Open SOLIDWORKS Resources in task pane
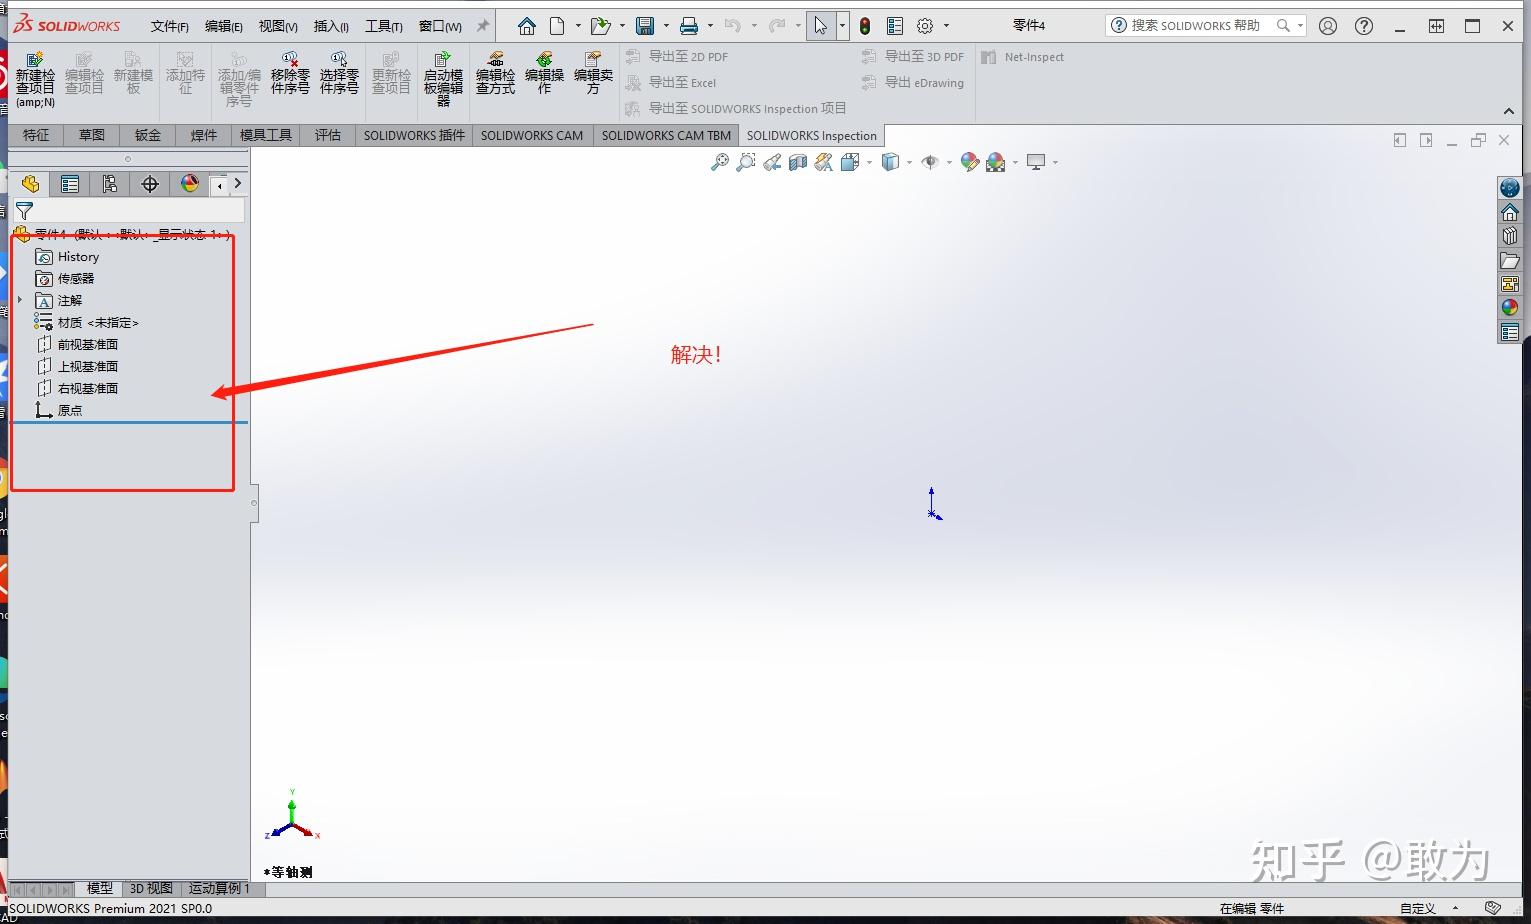The width and height of the screenshot is (1531, 924). [x=1510, y=212]
